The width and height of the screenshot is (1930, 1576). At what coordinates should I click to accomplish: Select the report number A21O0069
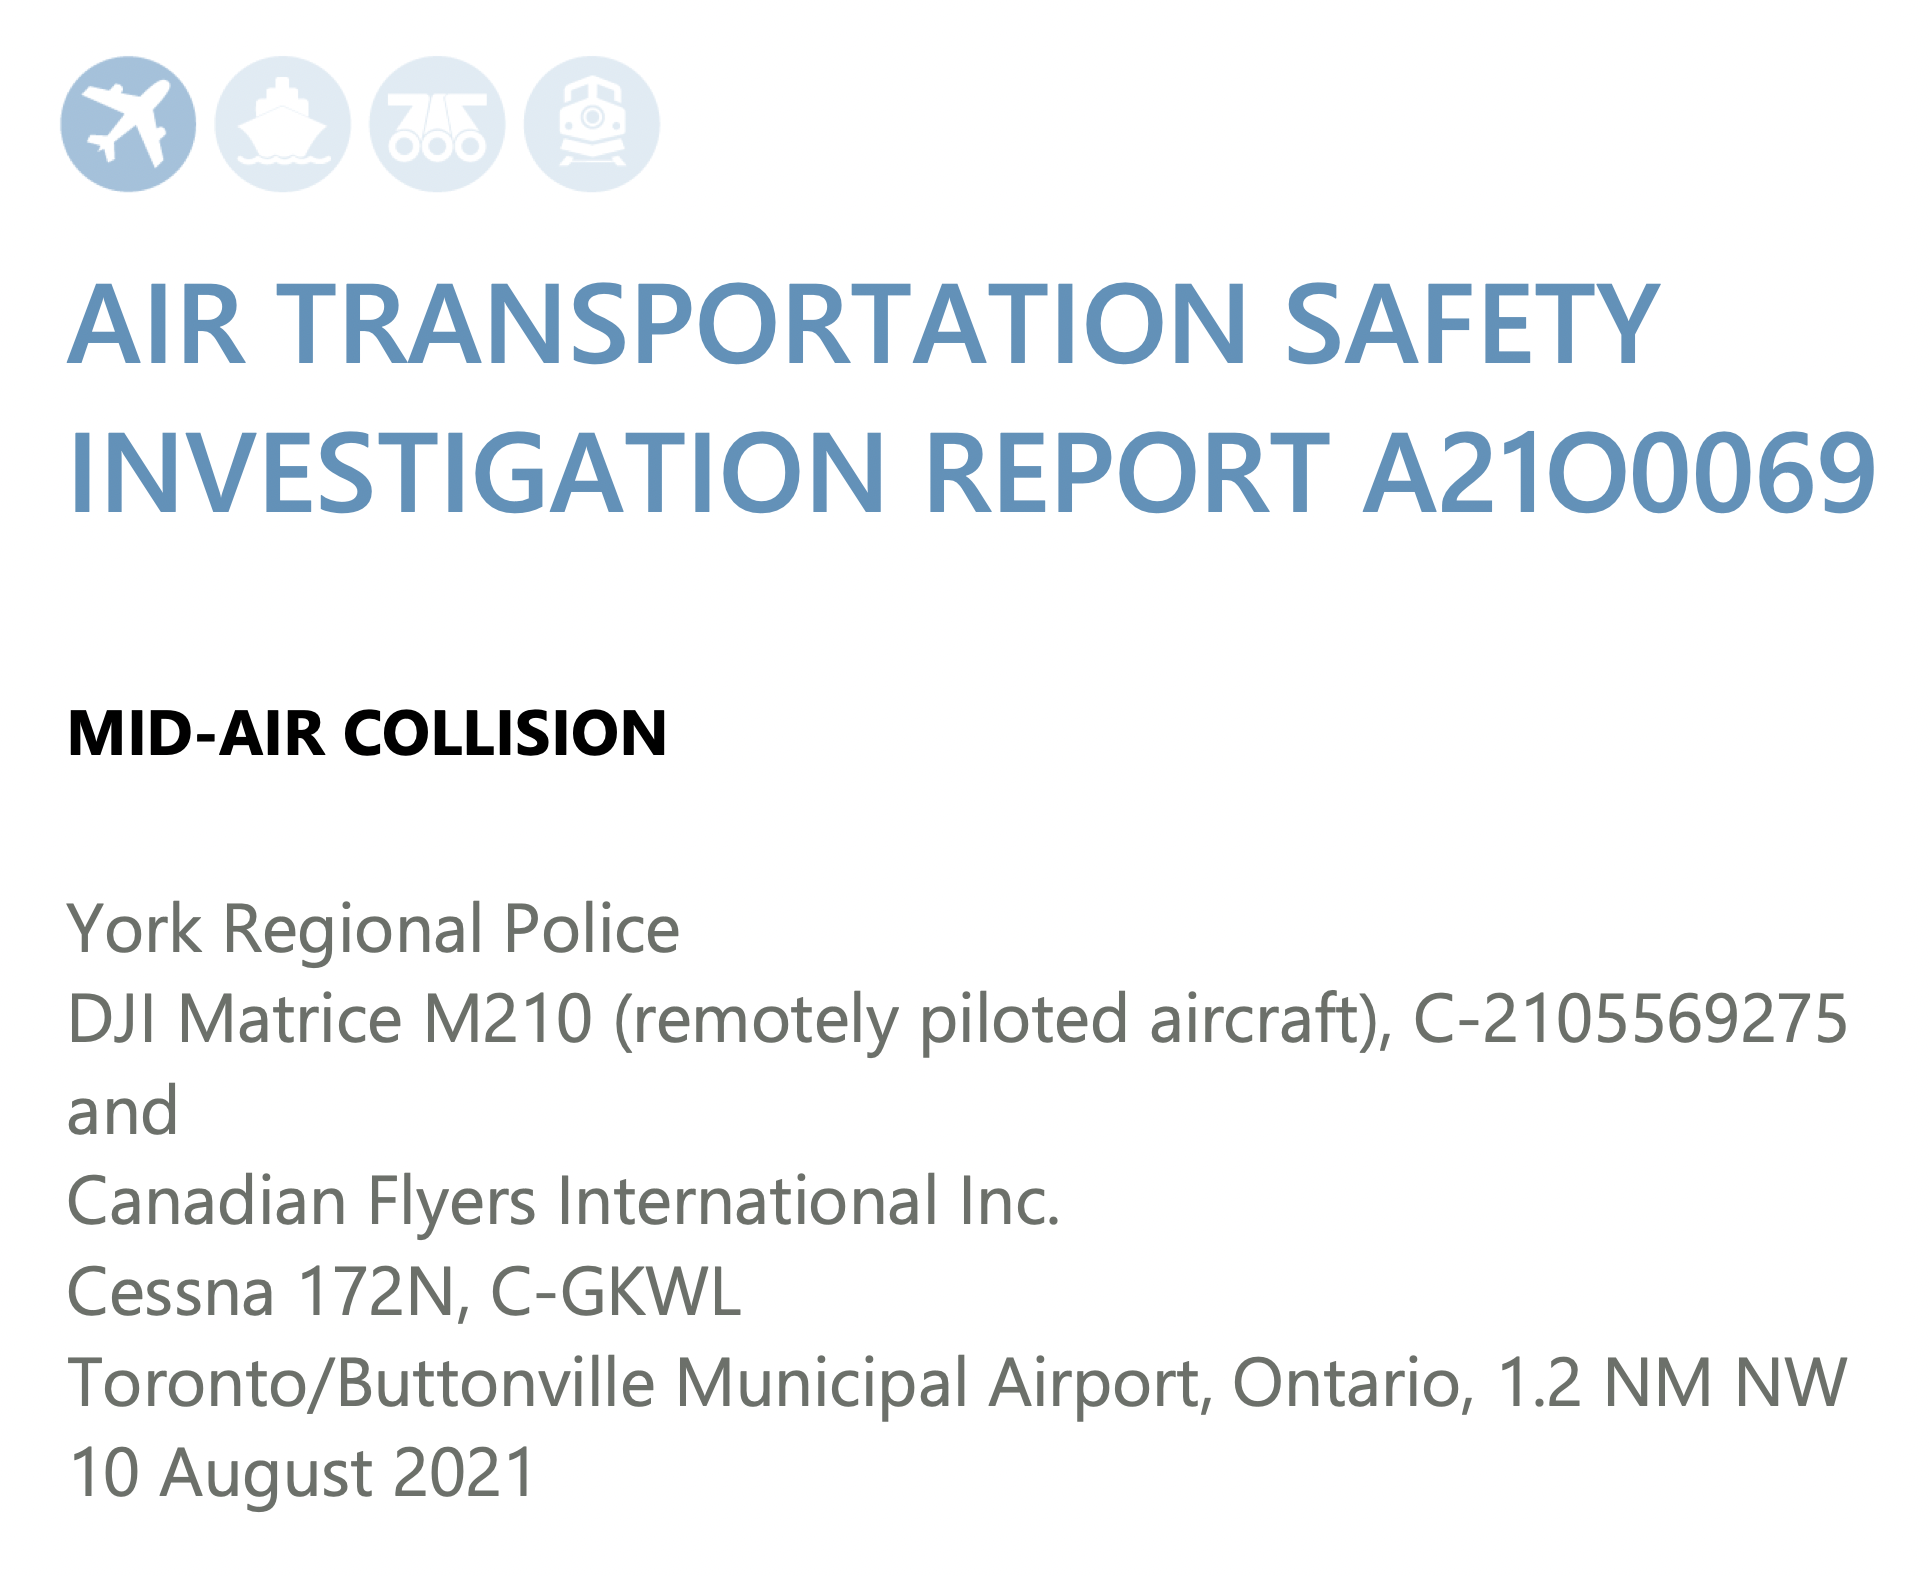[1619, 474]
